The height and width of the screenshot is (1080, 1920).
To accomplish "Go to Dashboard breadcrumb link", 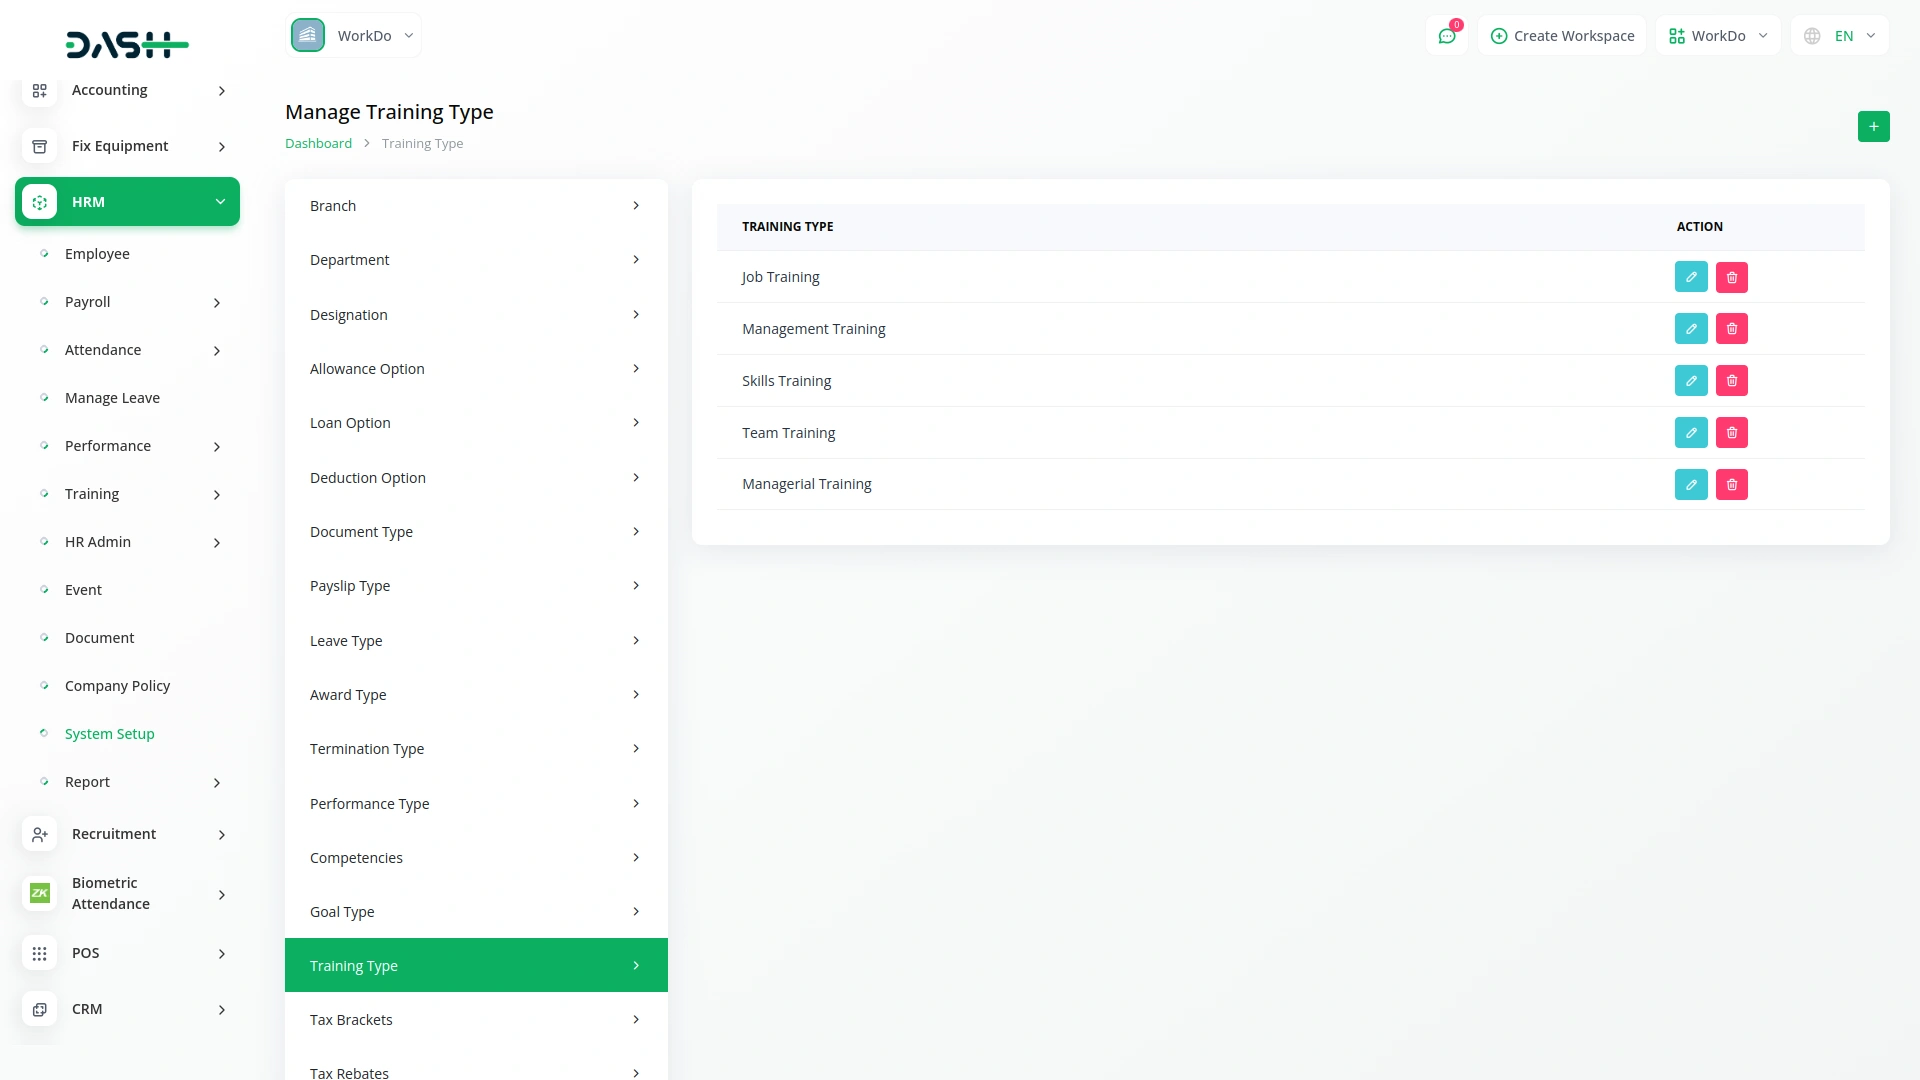I will (318, 144).
